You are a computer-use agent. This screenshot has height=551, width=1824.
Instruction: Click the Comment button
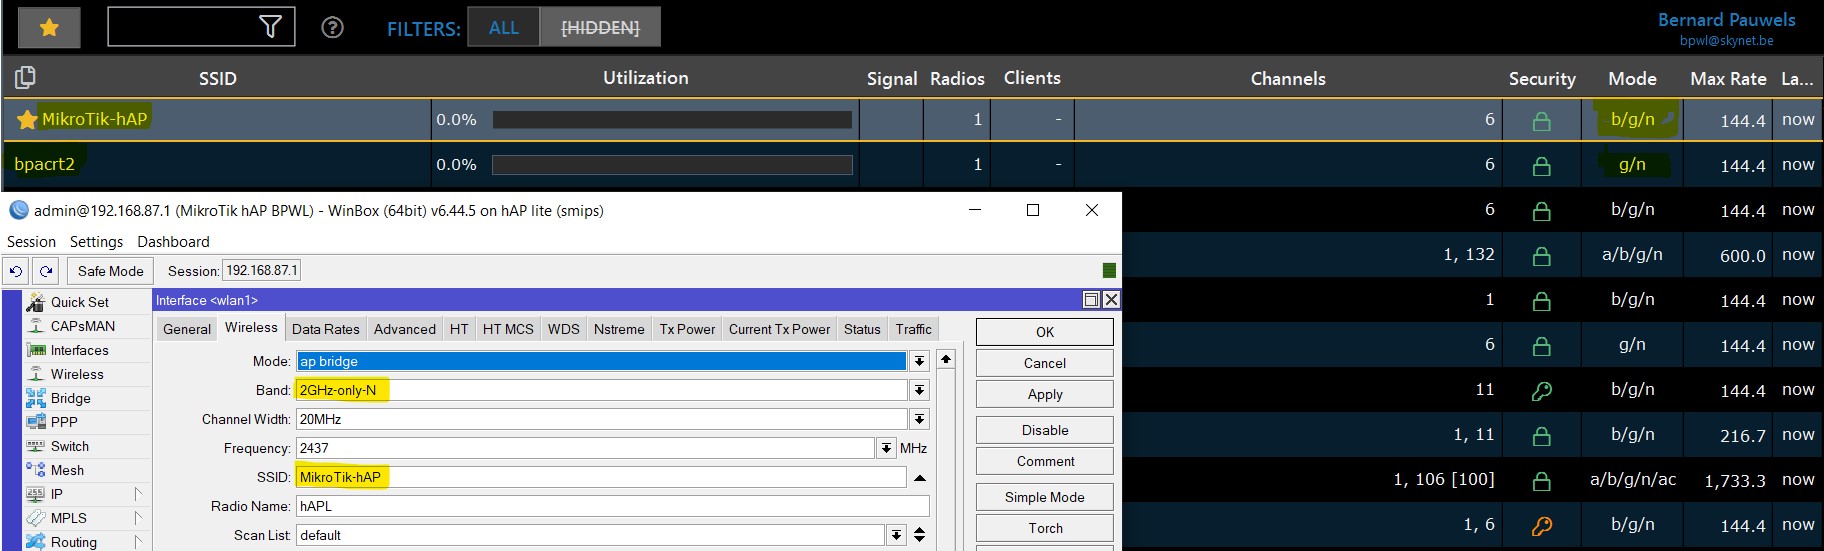(x=1045, y=461)
